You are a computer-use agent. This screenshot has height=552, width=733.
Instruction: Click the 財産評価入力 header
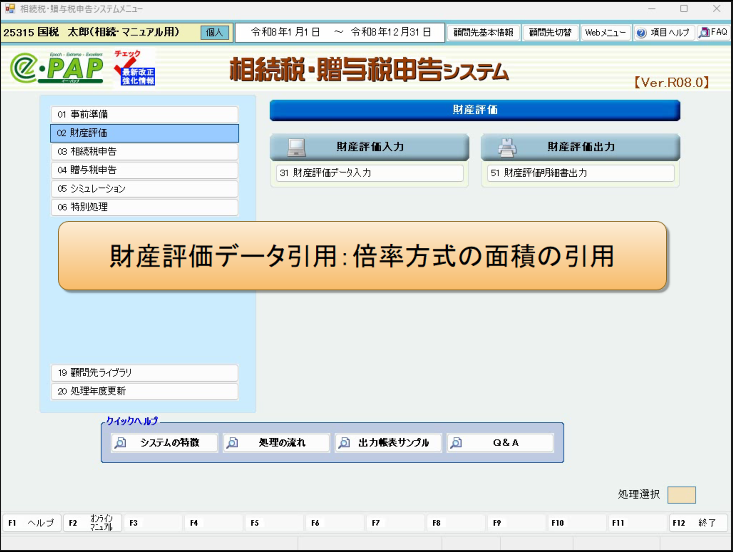tap(369, 147)
